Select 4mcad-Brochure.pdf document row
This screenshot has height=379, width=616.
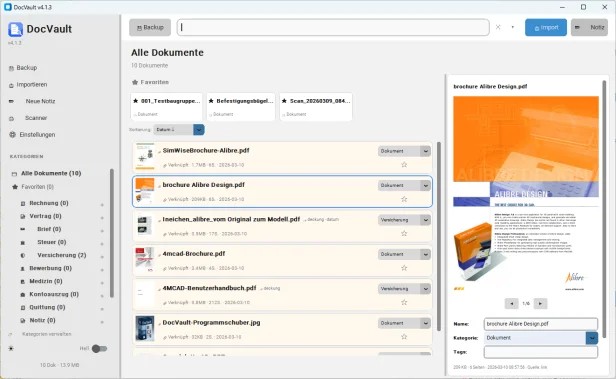tap(282, 260)
